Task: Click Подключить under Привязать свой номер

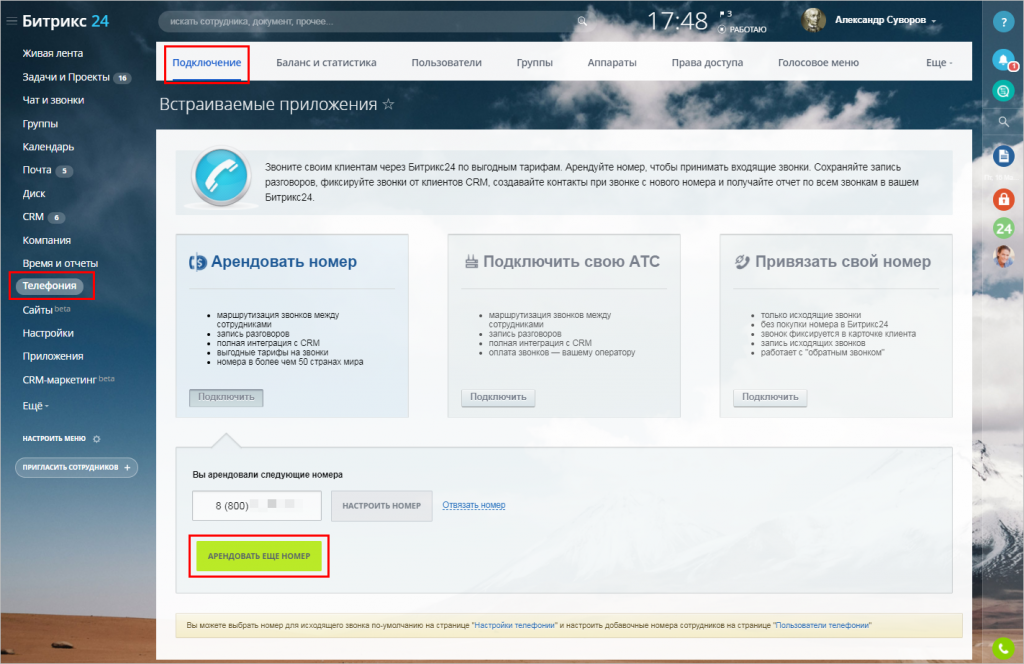Action: pyautogui.click(x=770, y=397)
